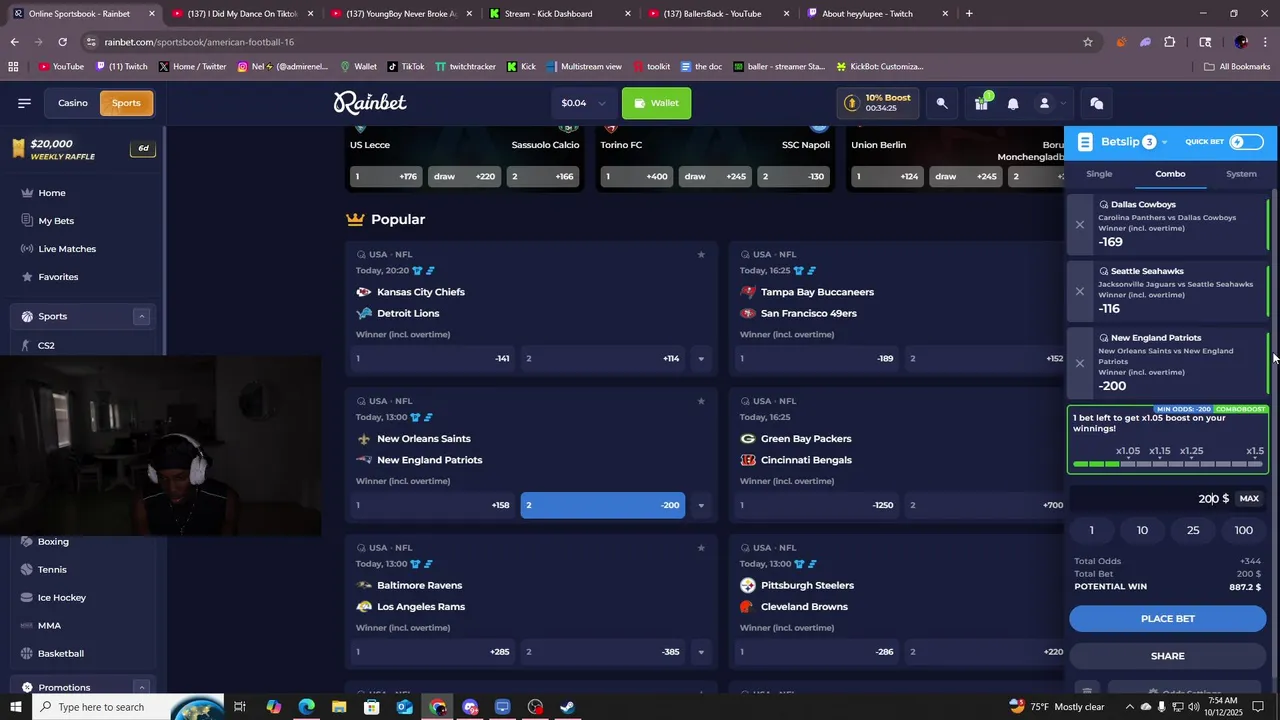1280x720 pixels.
Task: Click the Home crown icon in sidebar
Action: click(27, 193)
